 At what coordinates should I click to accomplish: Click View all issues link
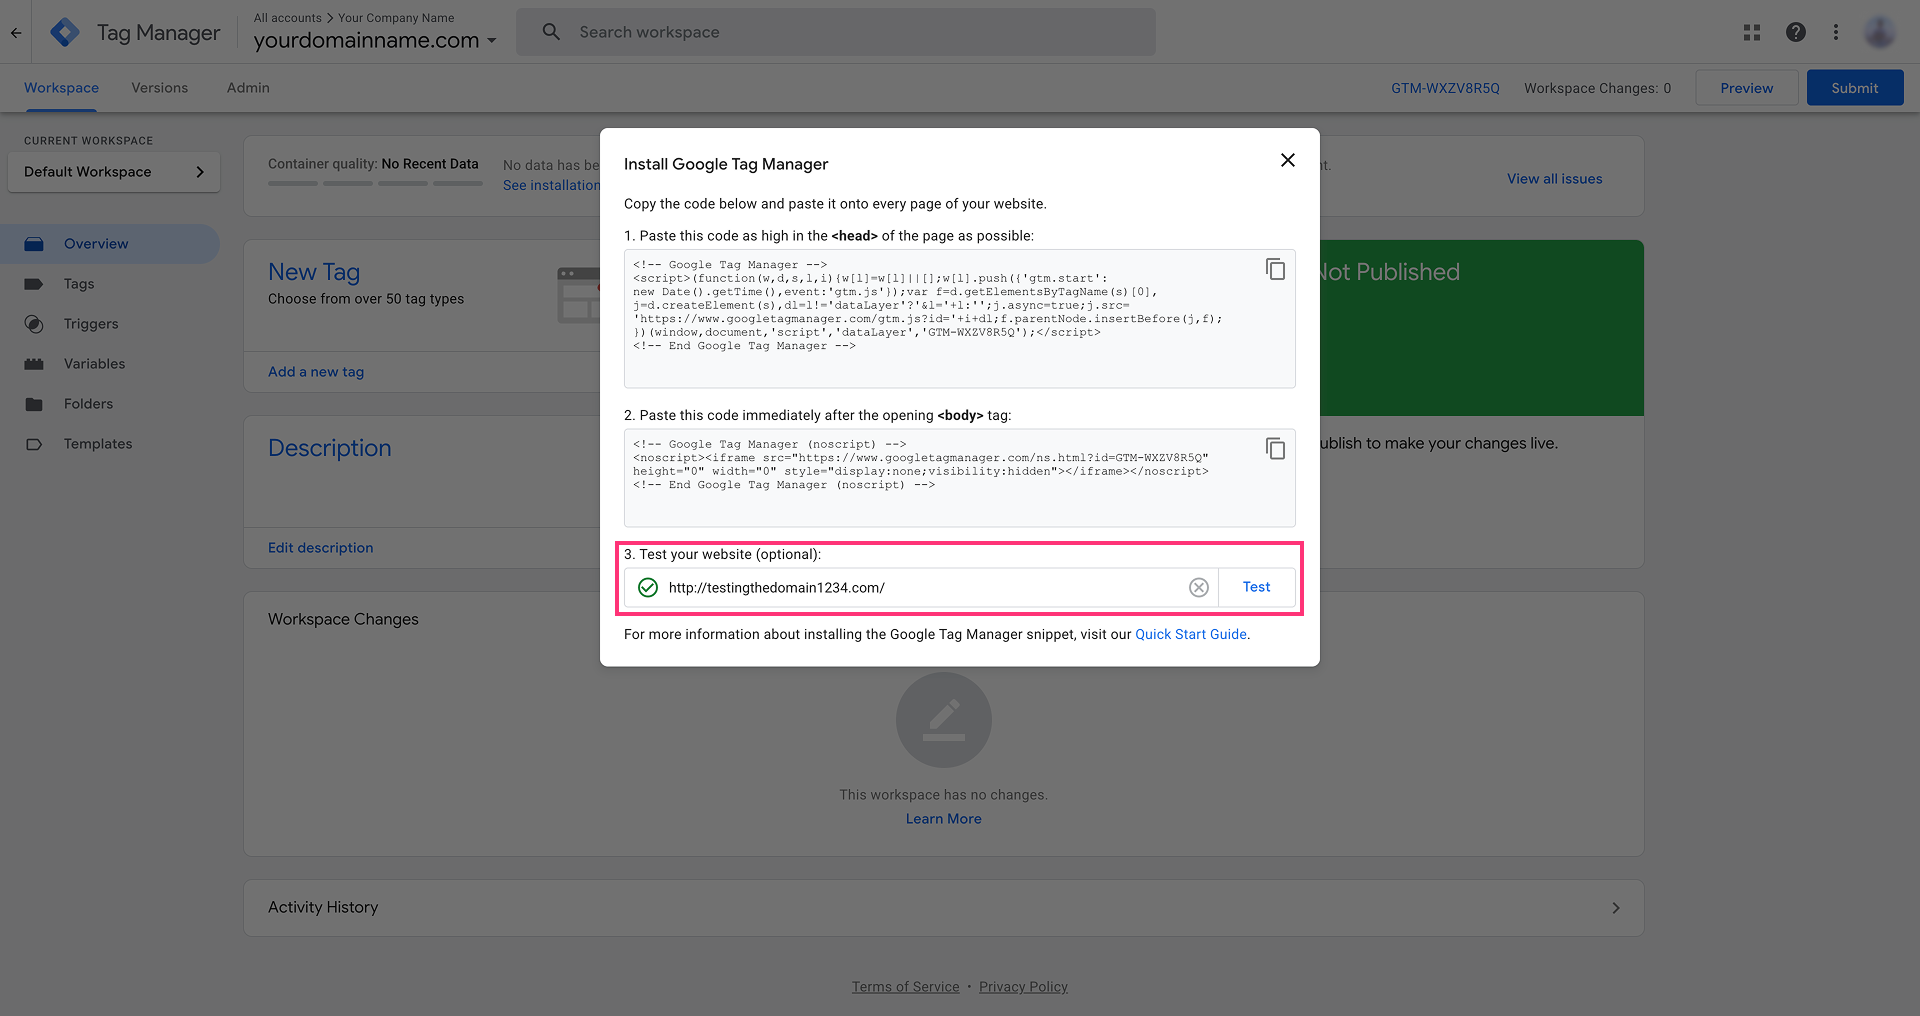(1555, 179)
